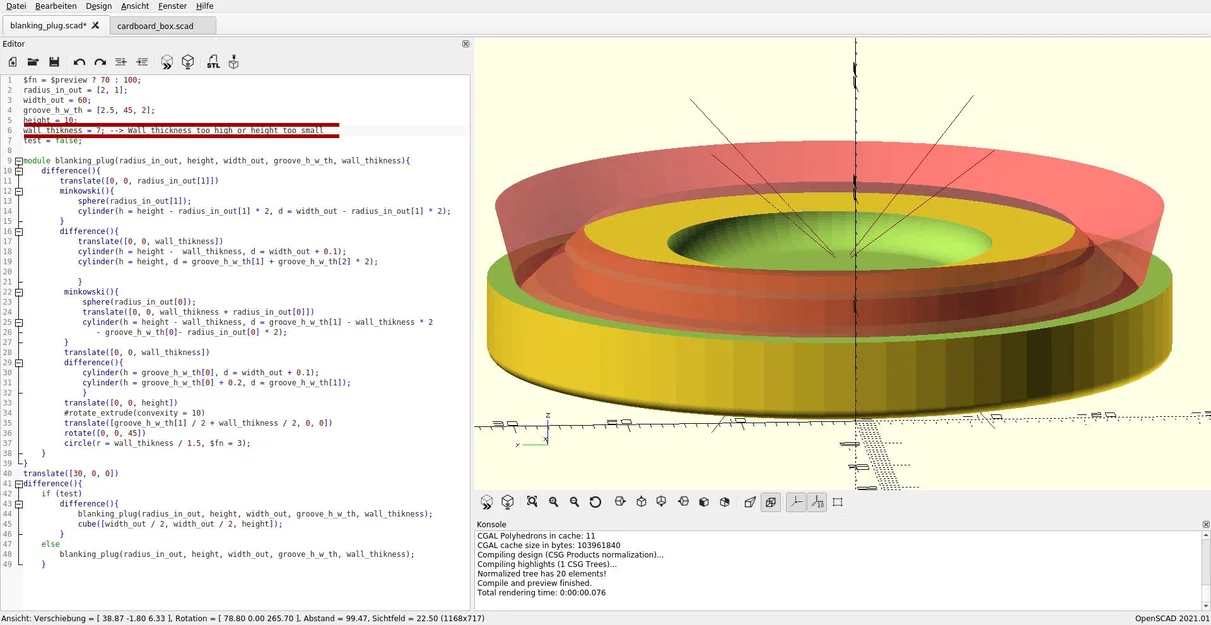Zoom out of the 3D view
The width and height of the screenshot is (1211, 625).
pyautogui.click(x=574, y=502)
